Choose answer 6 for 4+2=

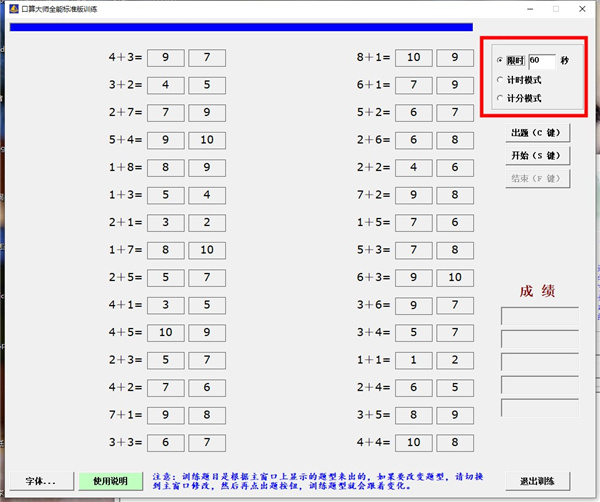point(207,388)
